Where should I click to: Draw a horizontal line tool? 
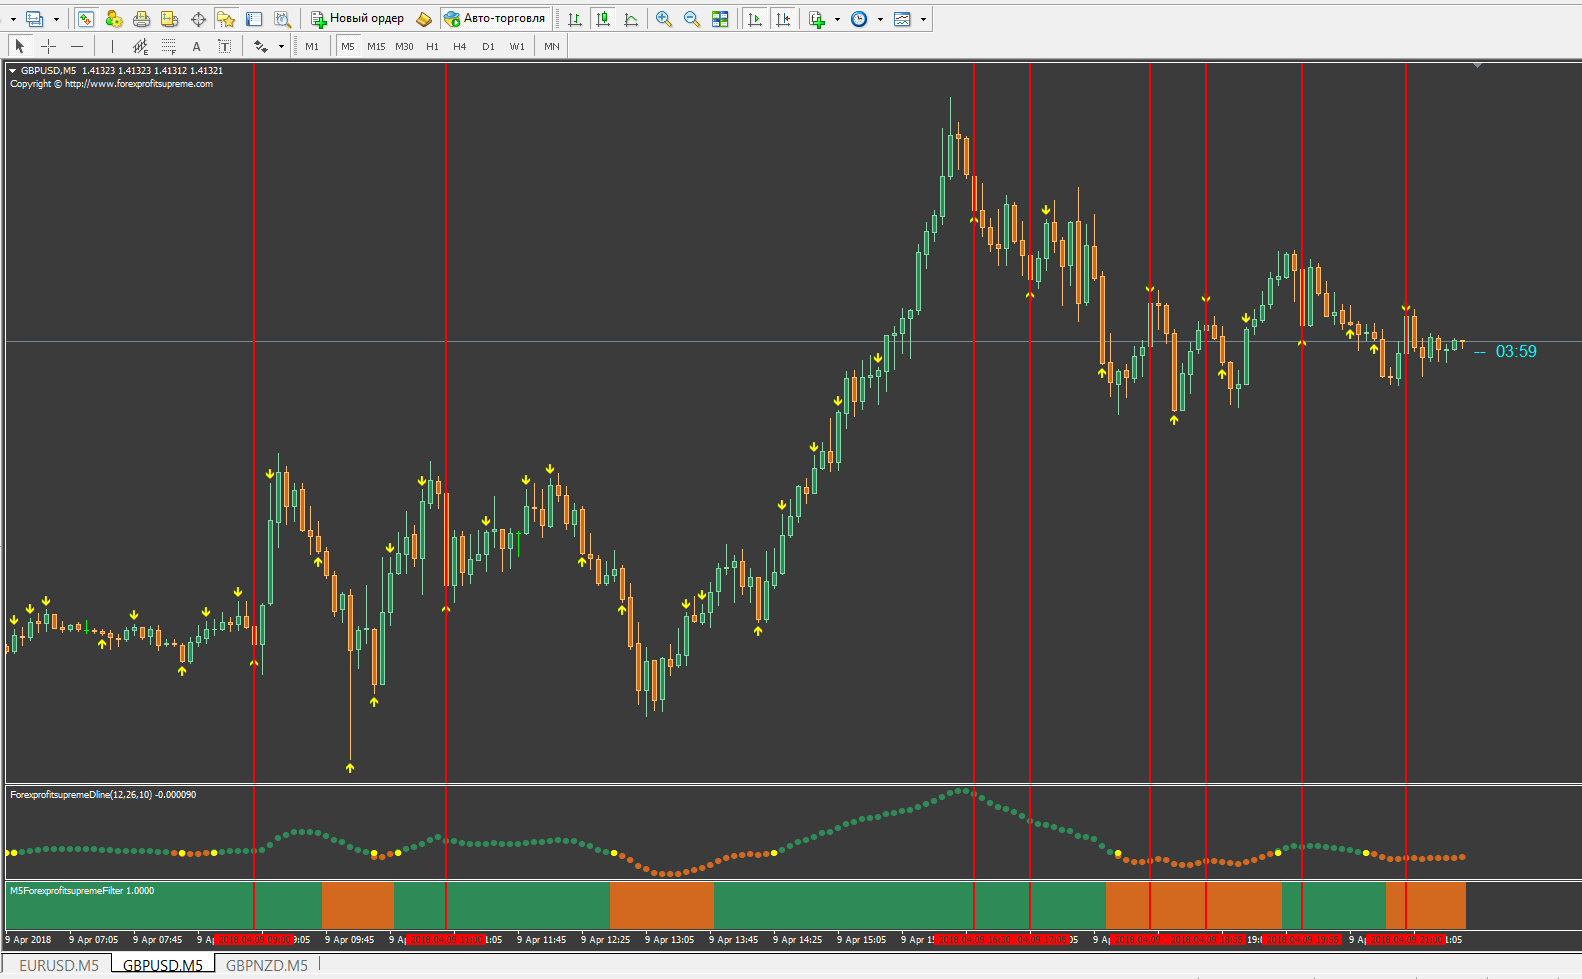(77, 46)
